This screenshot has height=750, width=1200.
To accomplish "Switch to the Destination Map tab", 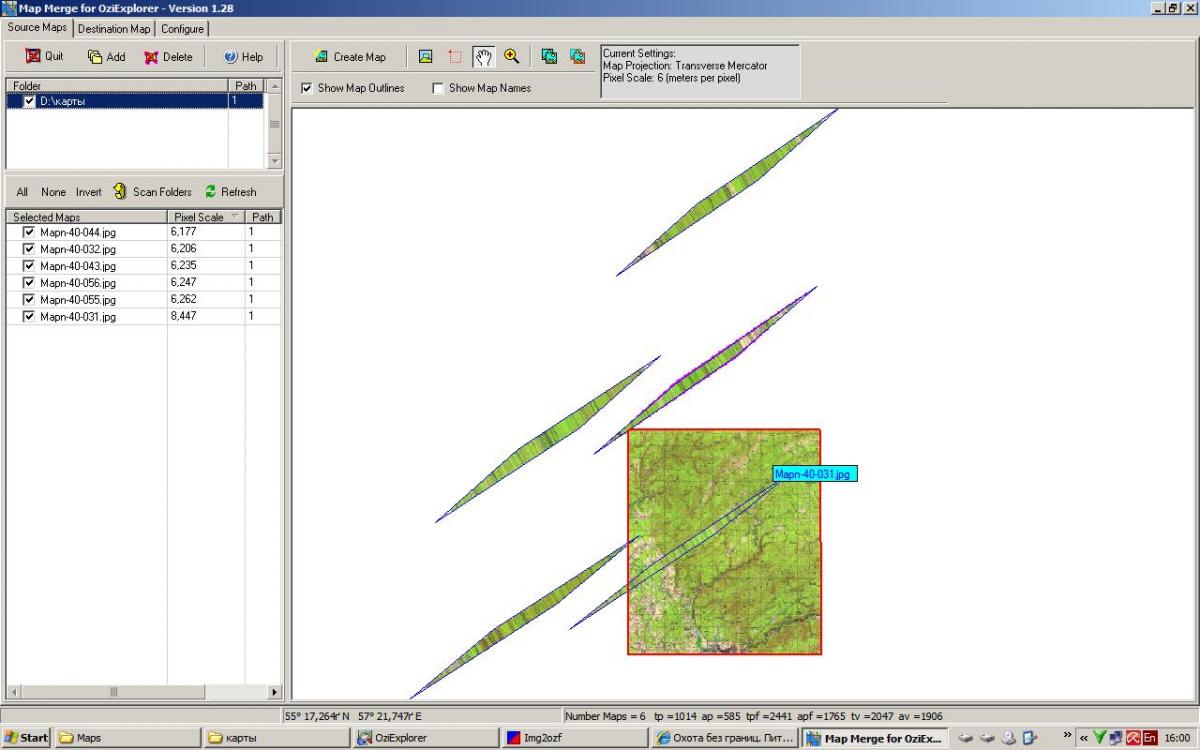I will (114, 29).
